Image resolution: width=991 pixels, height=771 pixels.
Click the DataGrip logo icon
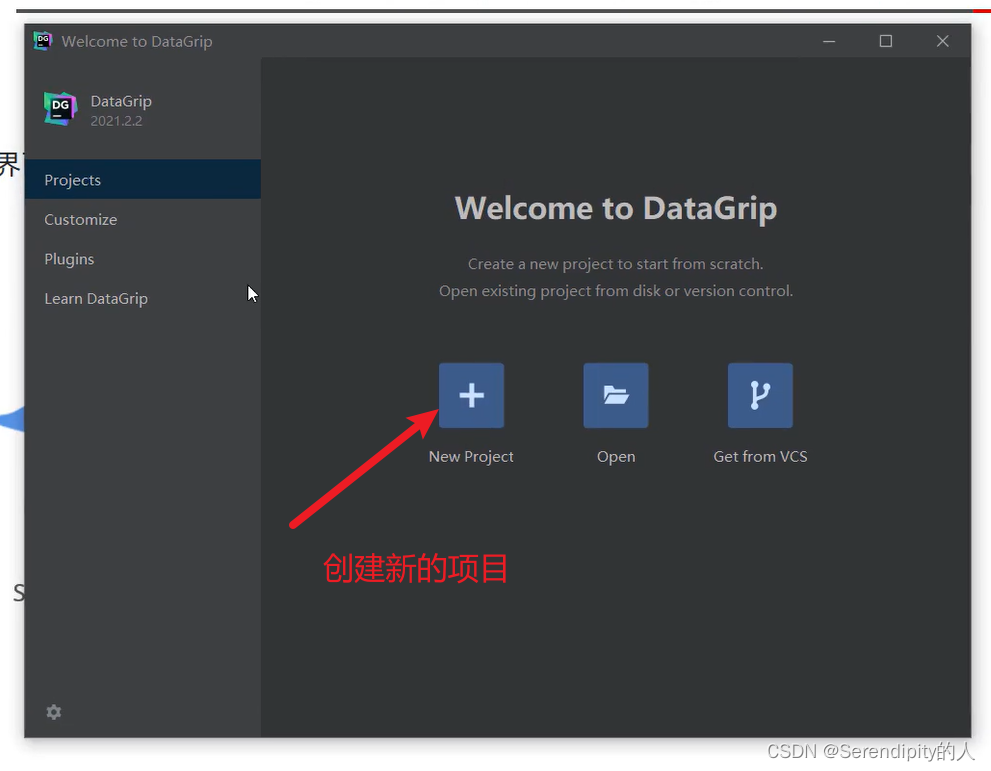[60, 108]
